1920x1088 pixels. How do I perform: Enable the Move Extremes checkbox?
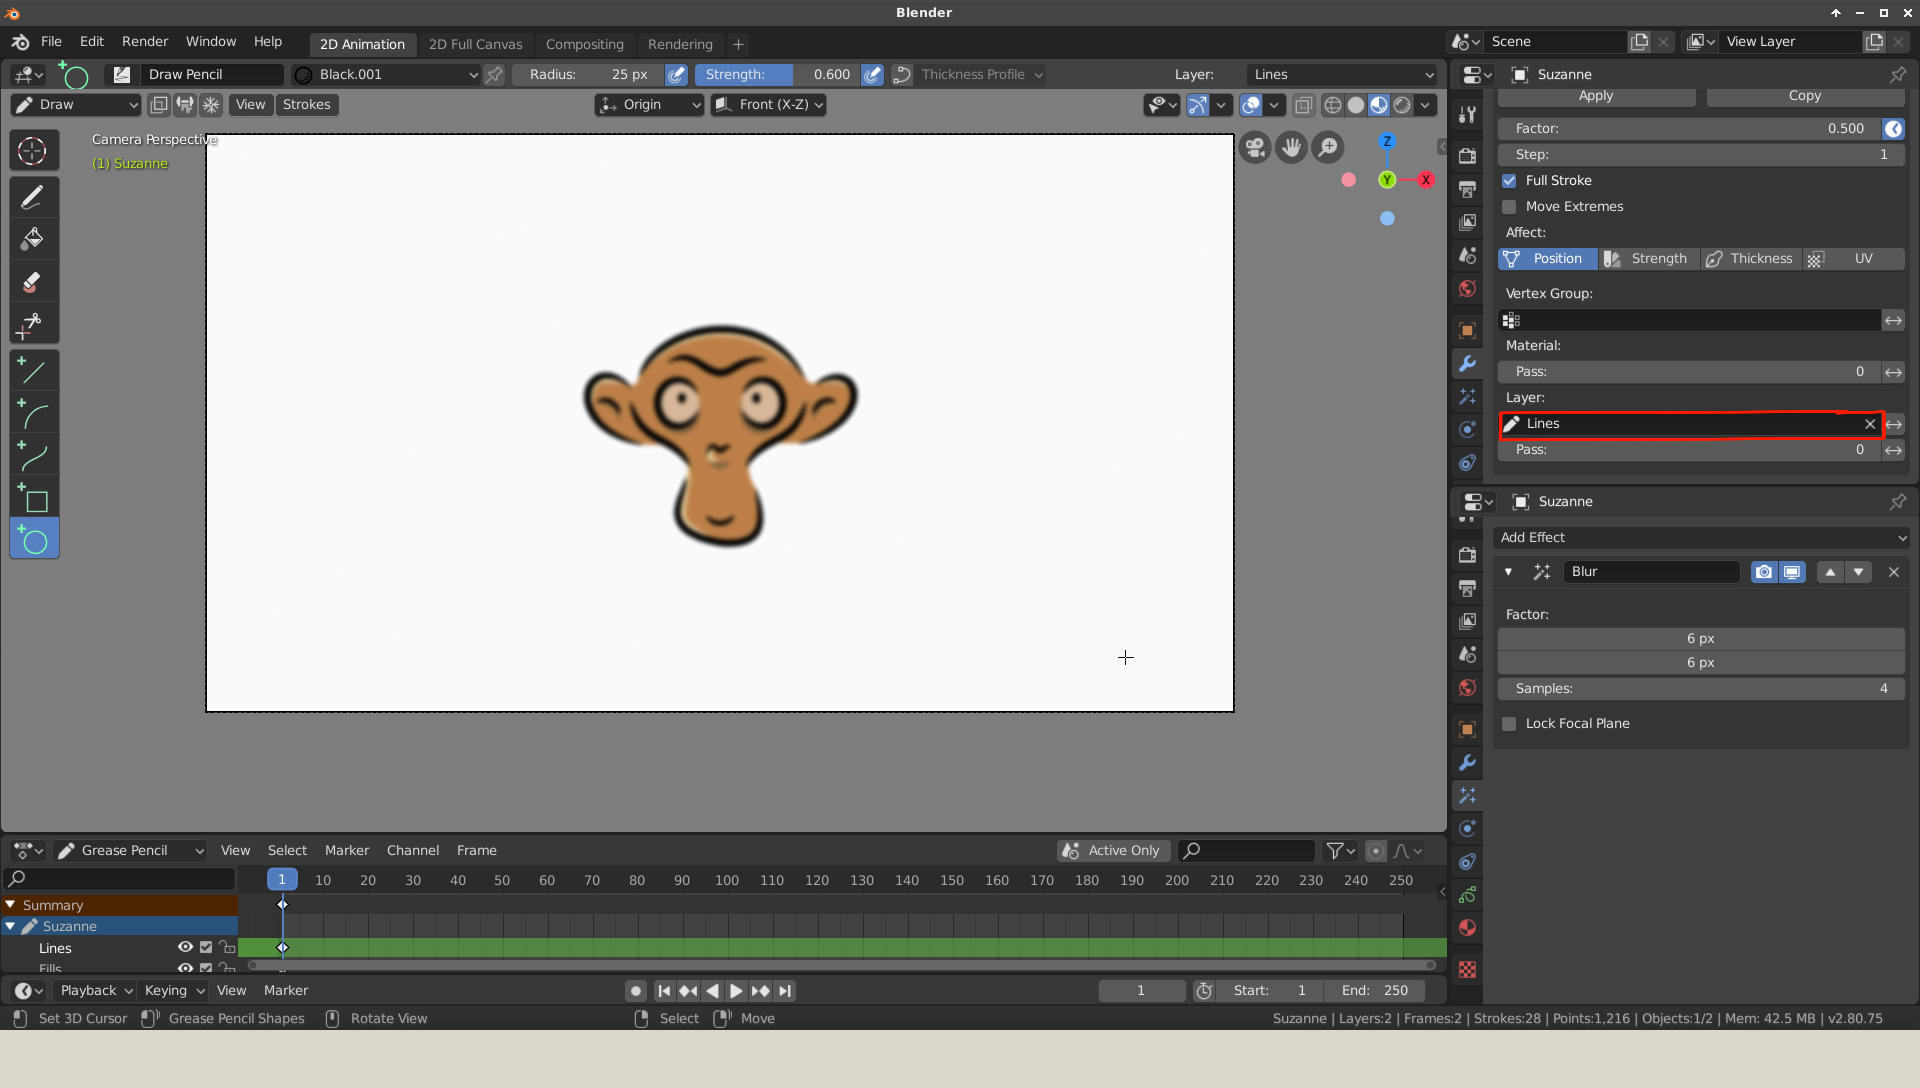[1509, 207]
